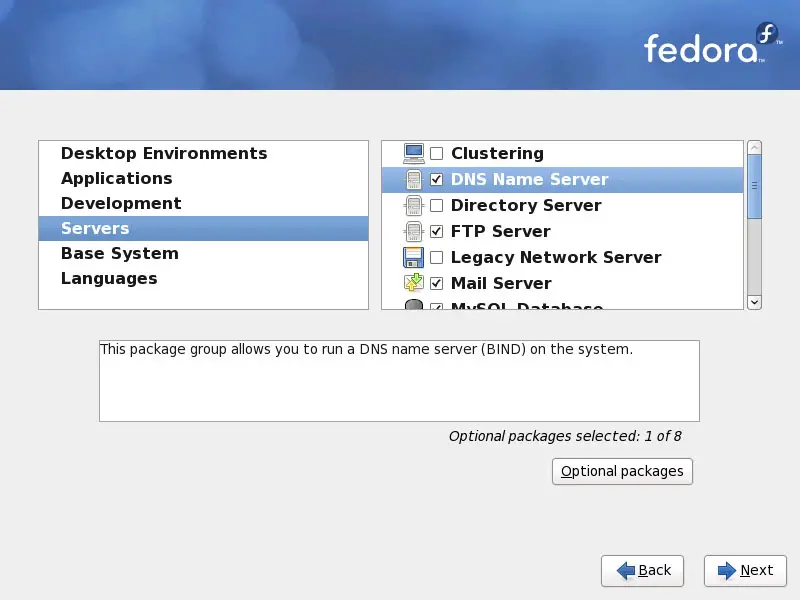Select the Directory Server label
The height and width of the screenshot is (600, 800).
click(526, 206)
